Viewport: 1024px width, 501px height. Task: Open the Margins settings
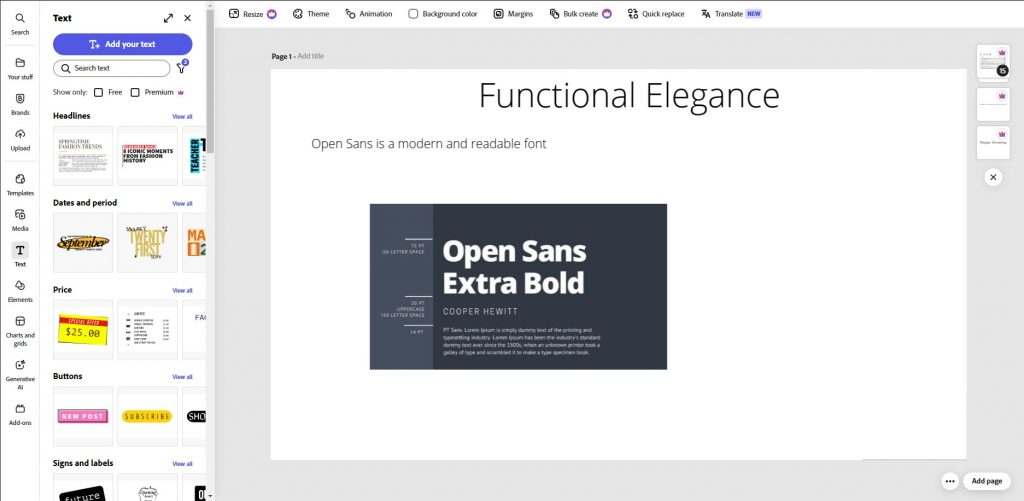pyautogui.click(x=513, y=14)
